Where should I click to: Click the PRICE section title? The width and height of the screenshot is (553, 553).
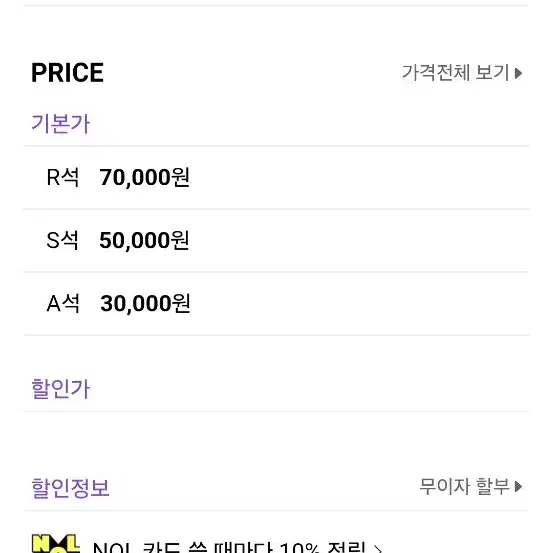[x=67, y=73]
